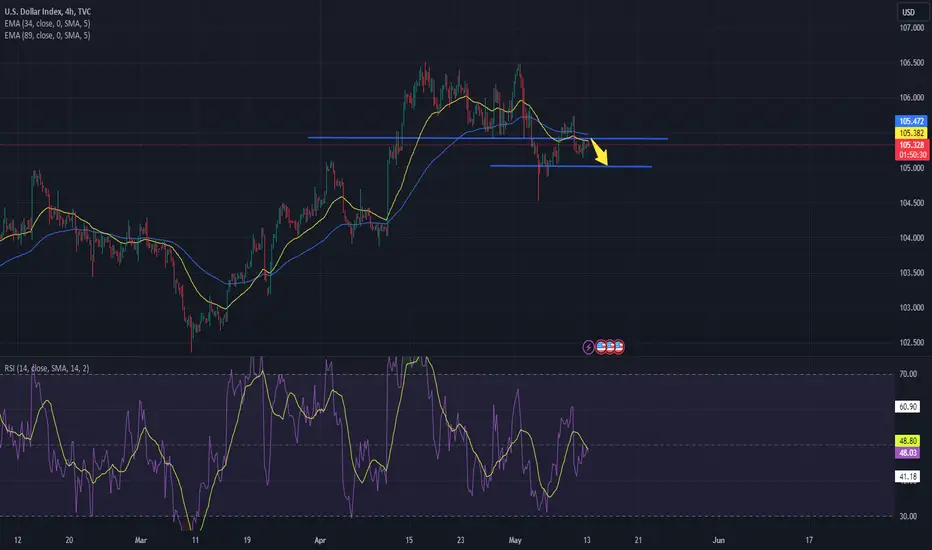Click the 13 date label on time axis

coord(587,540)
